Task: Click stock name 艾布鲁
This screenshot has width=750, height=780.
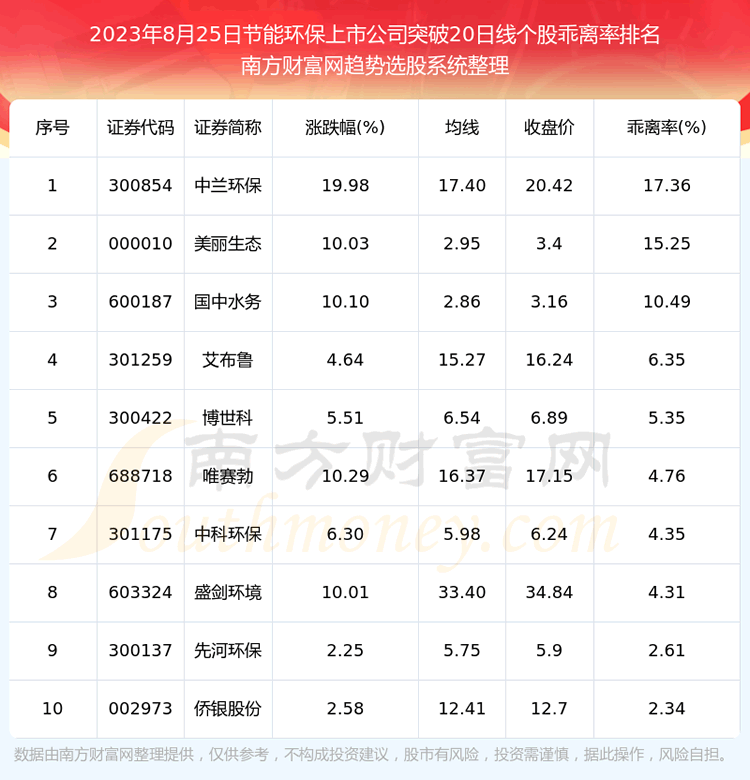Action: point(228,359)
